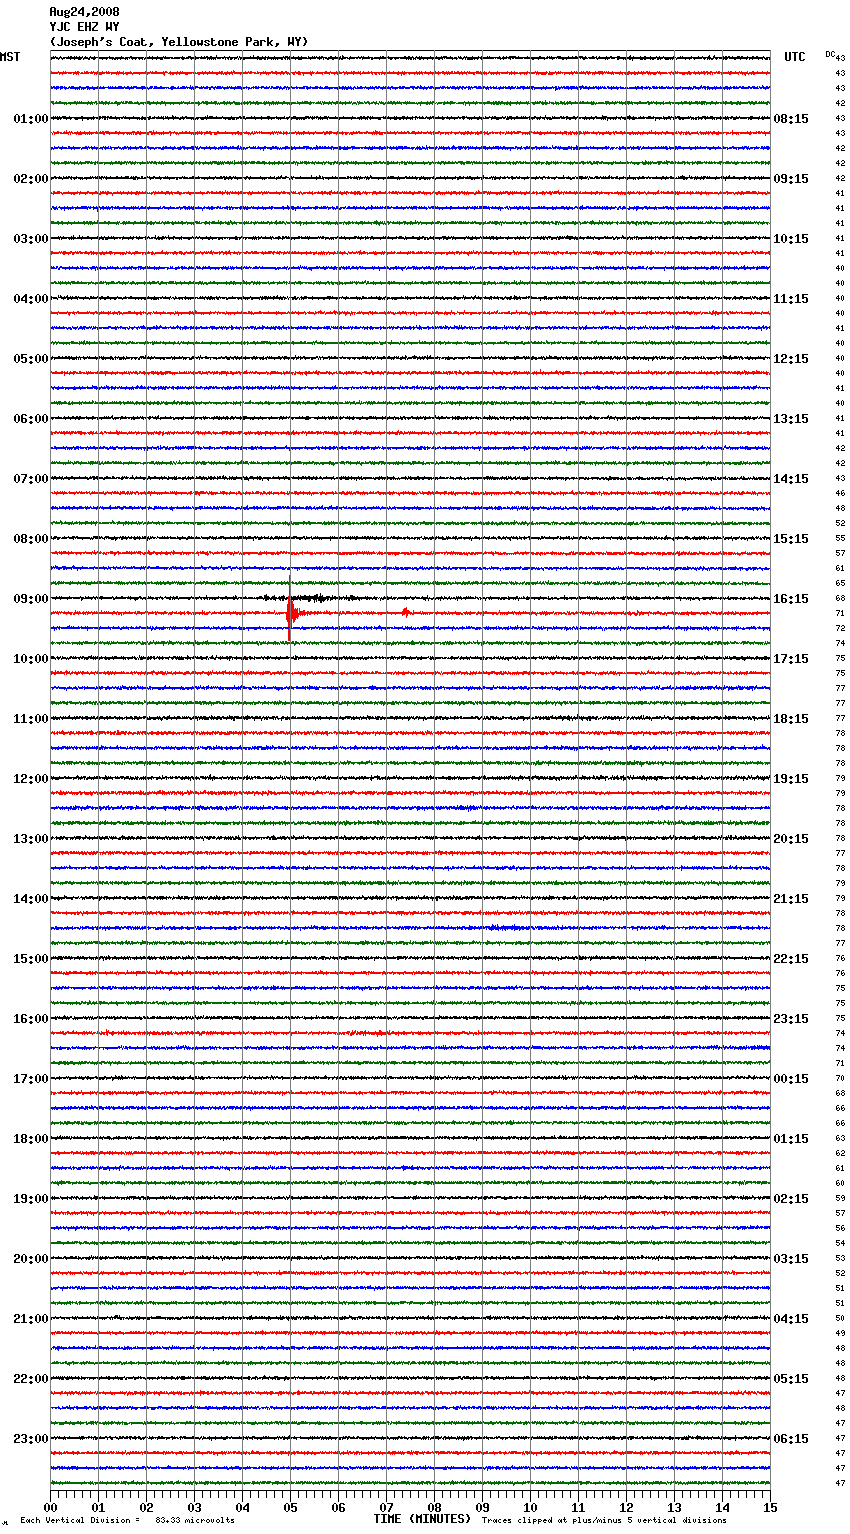Screen dimensions: 850x1534
Task: Select the station code YJC EHZ WY
Action: point(84,27)
